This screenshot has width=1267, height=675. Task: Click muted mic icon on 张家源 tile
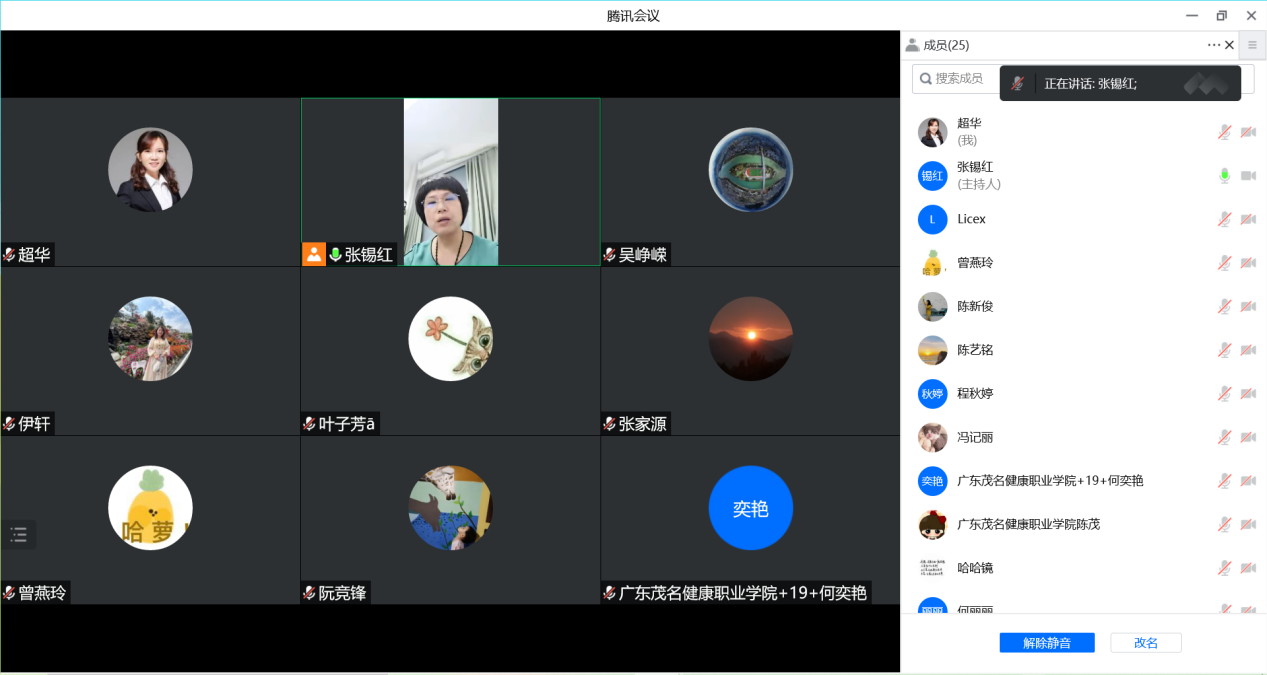(x=609, y=424)
